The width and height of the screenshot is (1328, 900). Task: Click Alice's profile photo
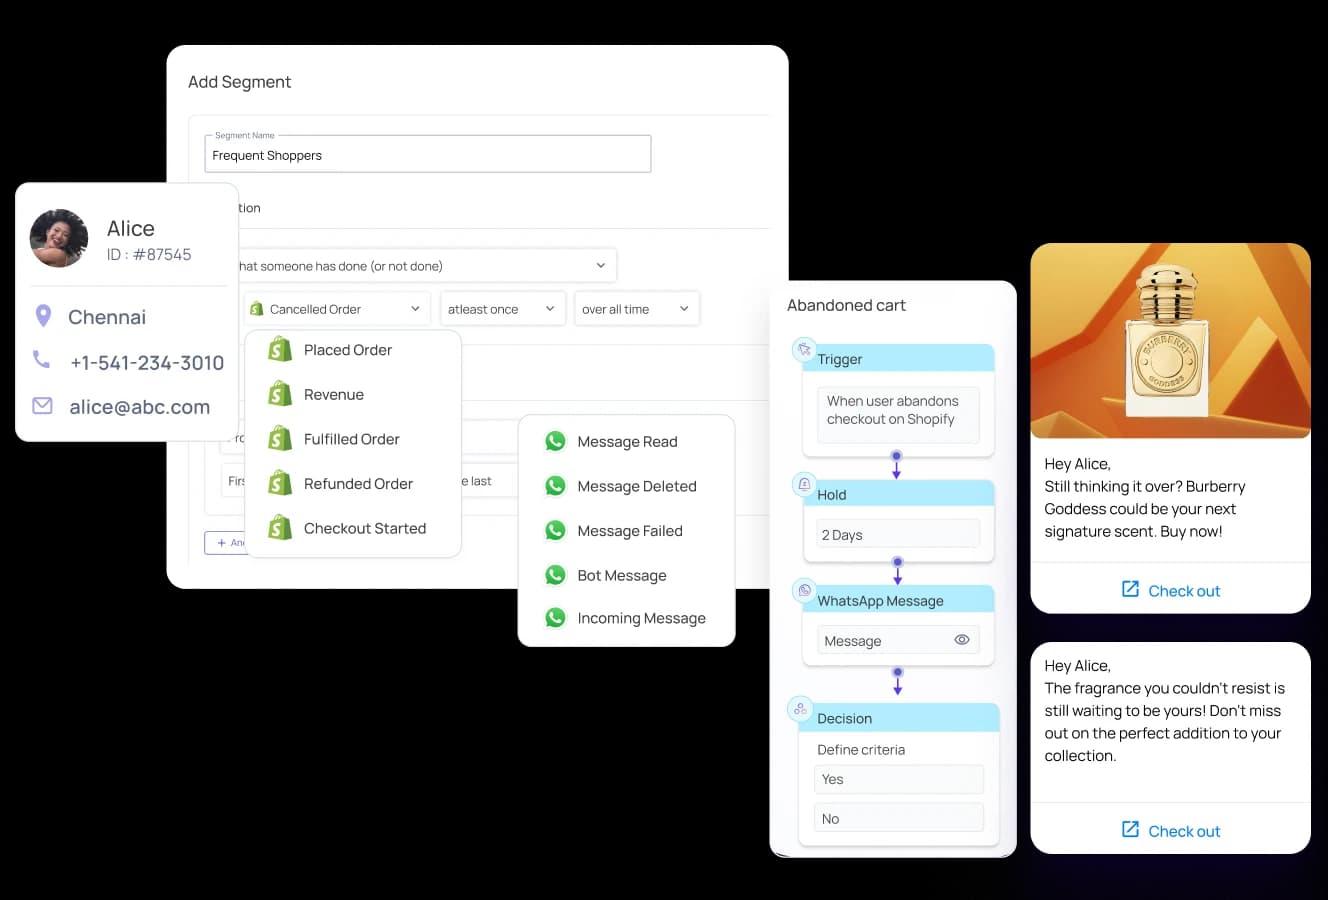coord(59,238)
